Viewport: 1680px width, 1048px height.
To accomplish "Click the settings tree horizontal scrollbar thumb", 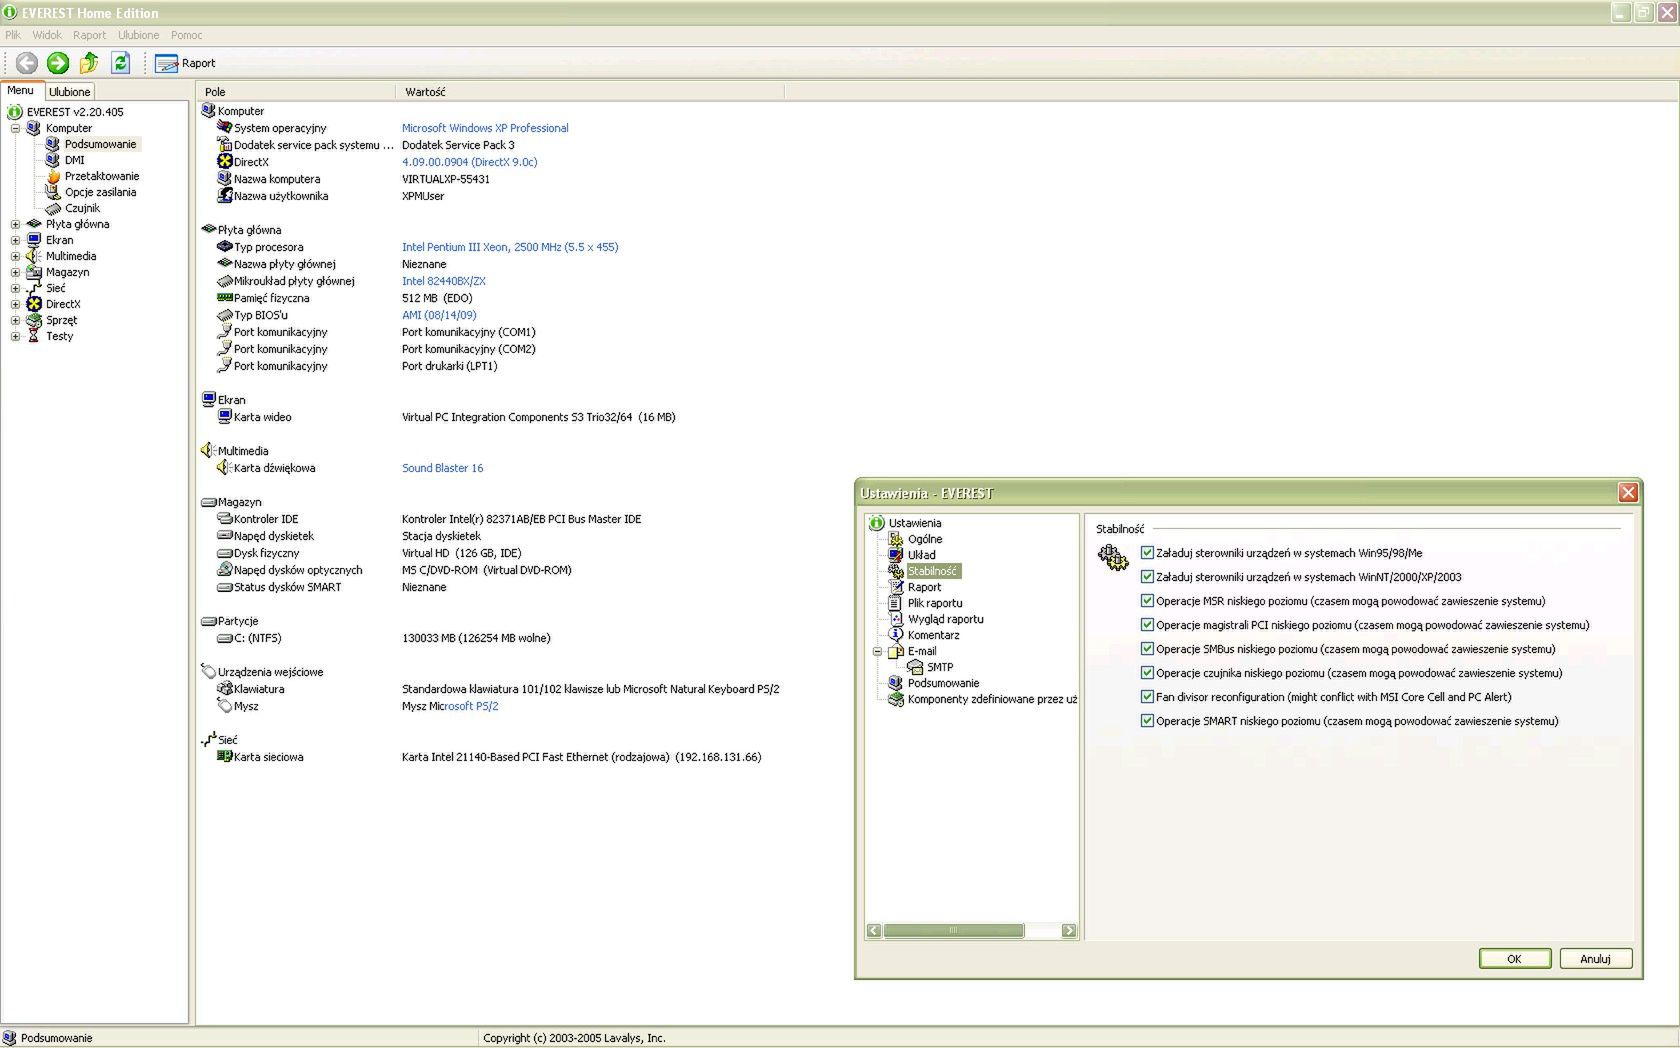I will pyautogui.click(x=953, y=931).
